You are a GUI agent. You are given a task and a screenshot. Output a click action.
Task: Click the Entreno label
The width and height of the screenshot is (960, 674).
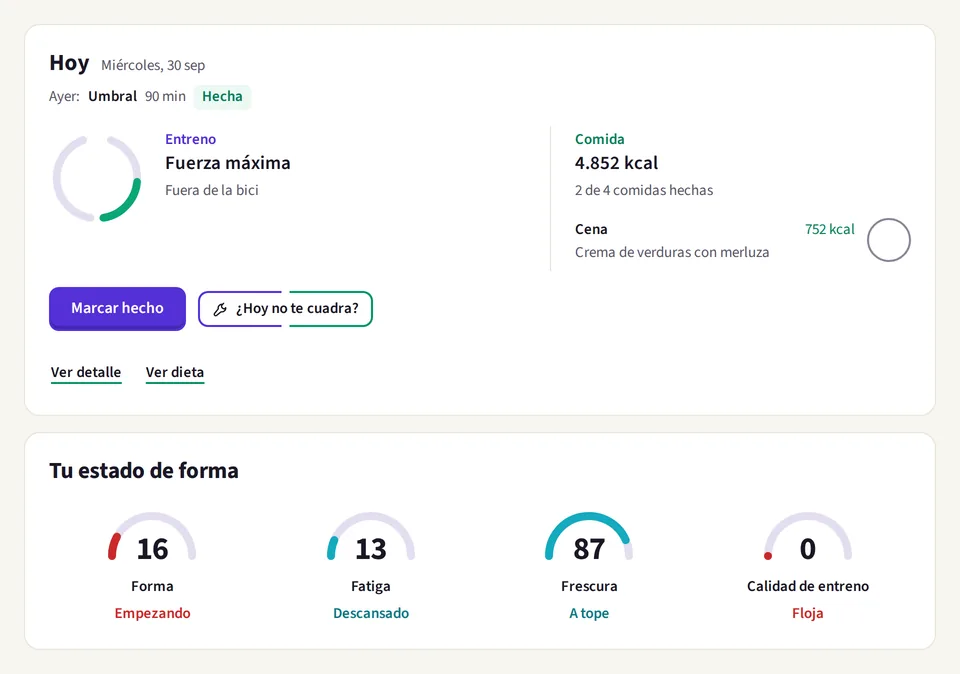[190, 139]
